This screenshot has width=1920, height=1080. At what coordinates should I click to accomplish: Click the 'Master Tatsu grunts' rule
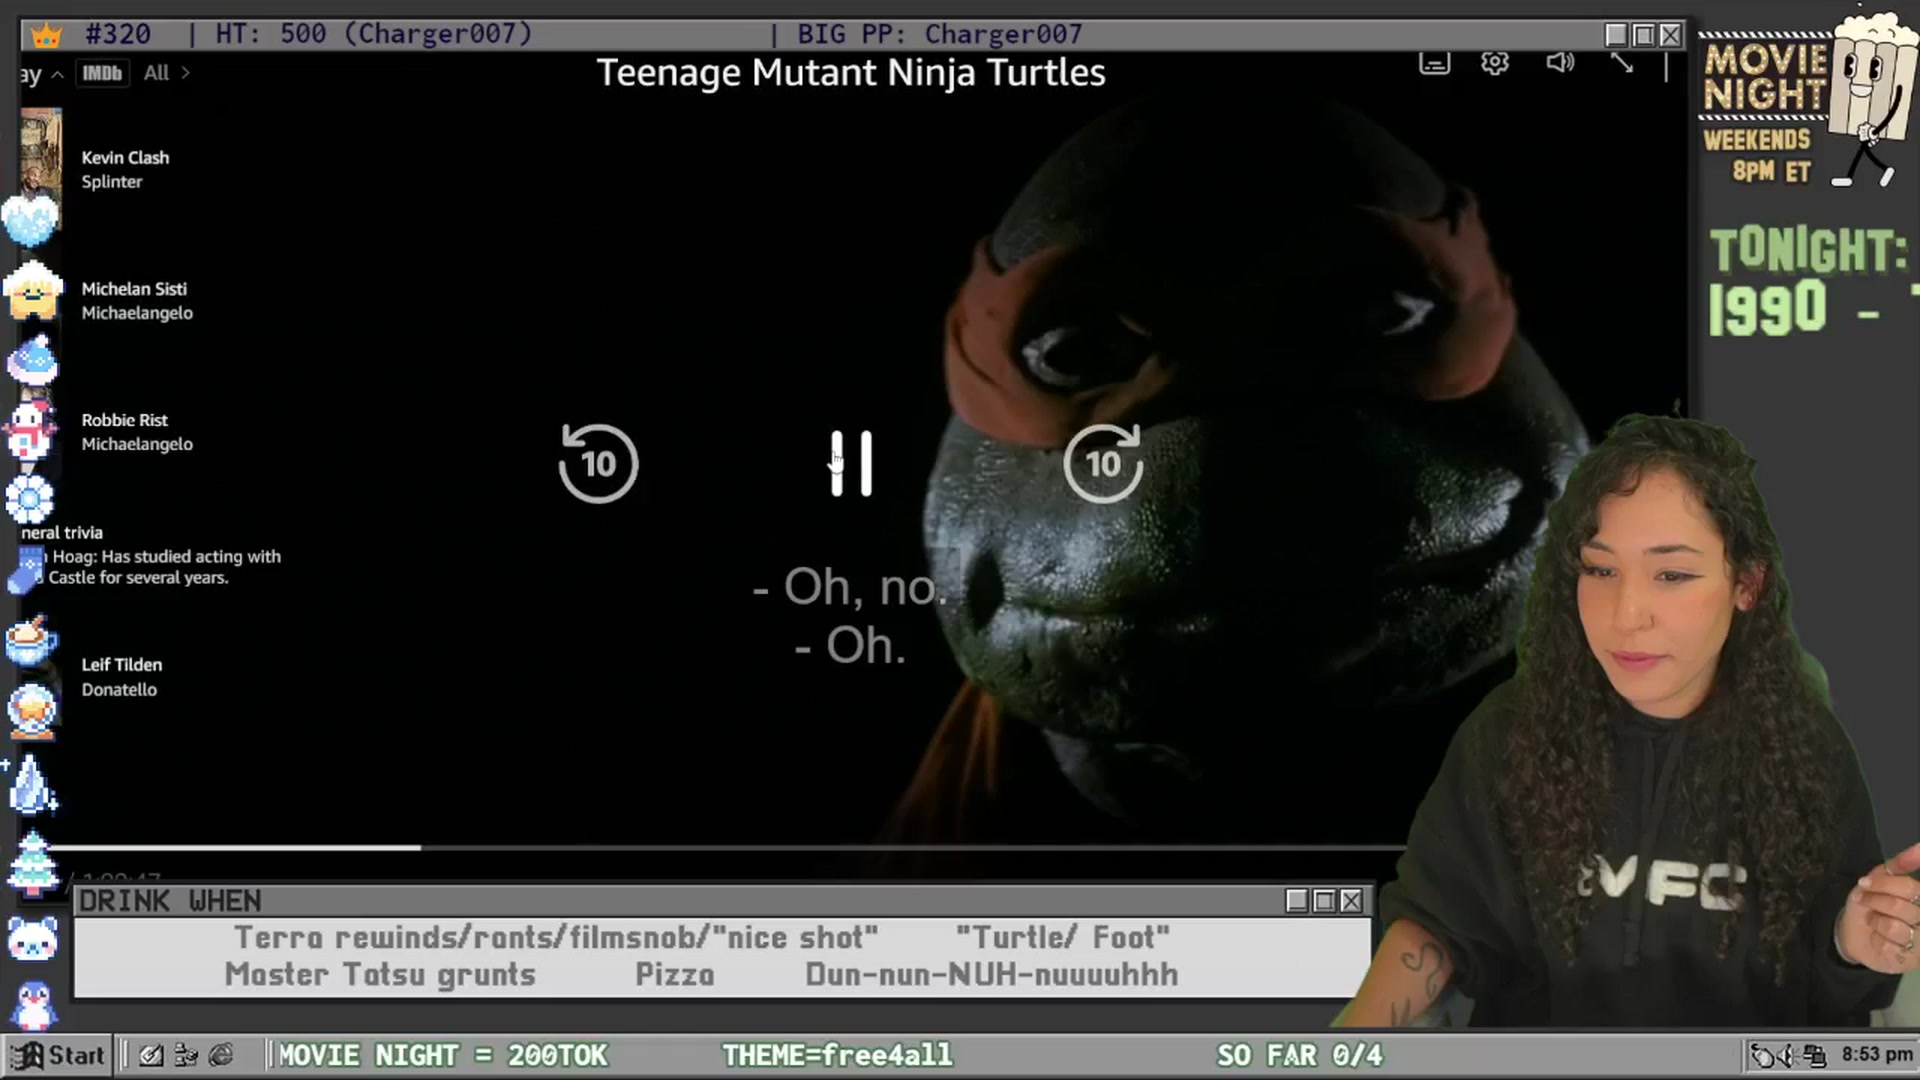tap(380, 974)
